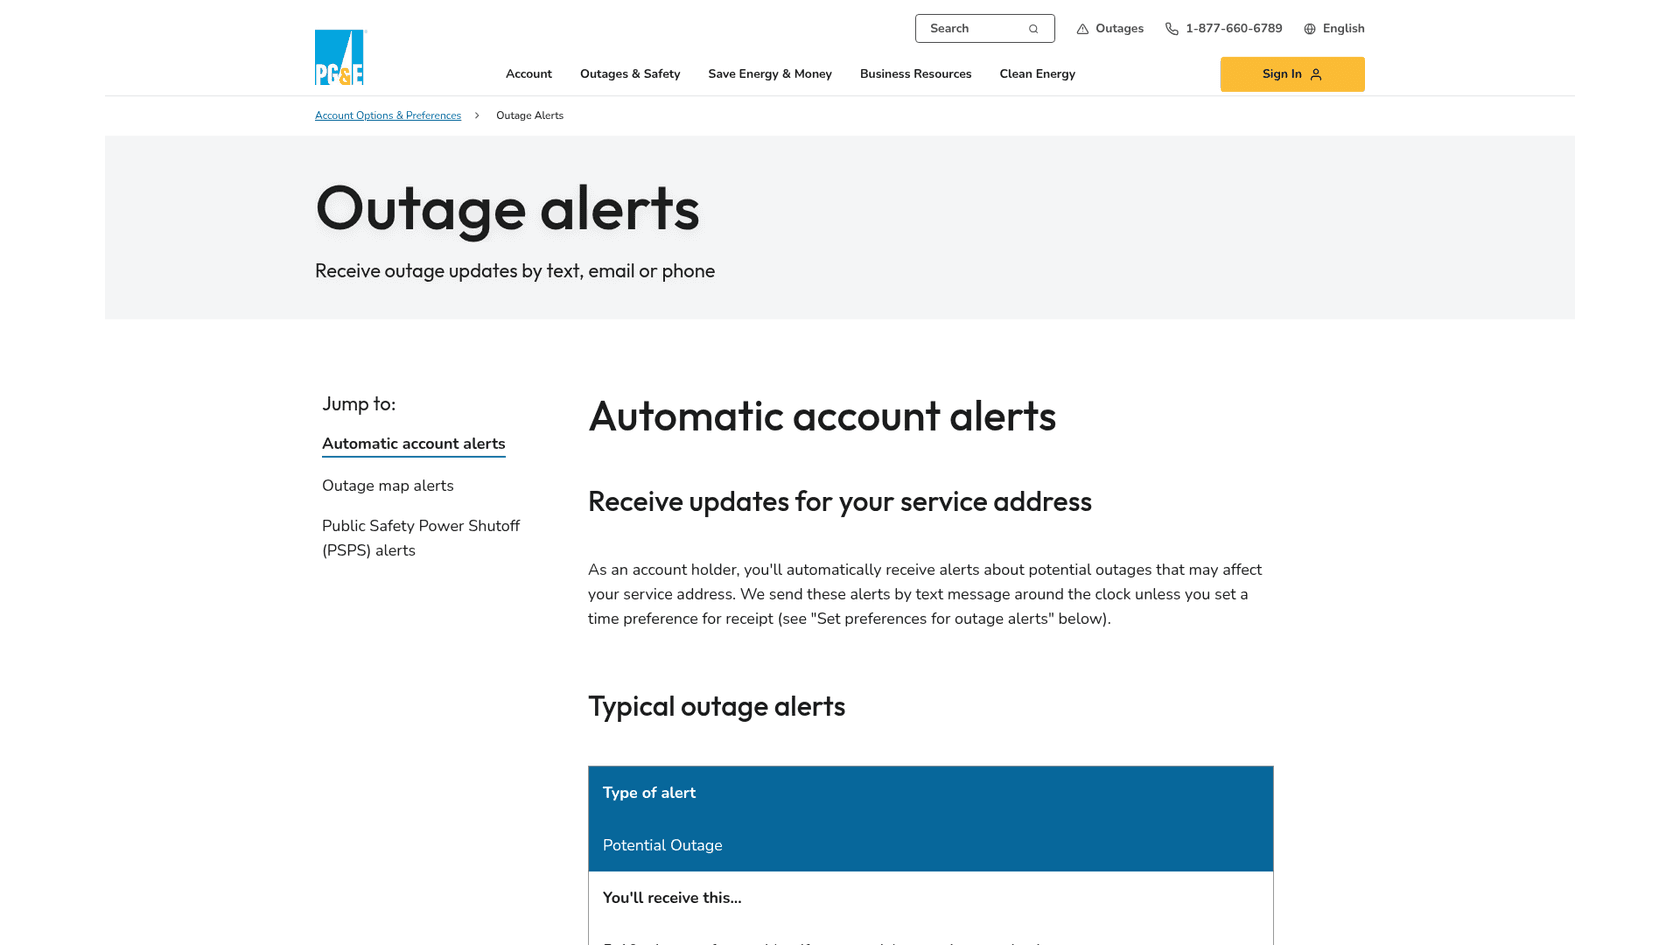The height and width of the screenshot is (945, 1680).
Task: Open the Business Resources menu
Action: point(916,74)
